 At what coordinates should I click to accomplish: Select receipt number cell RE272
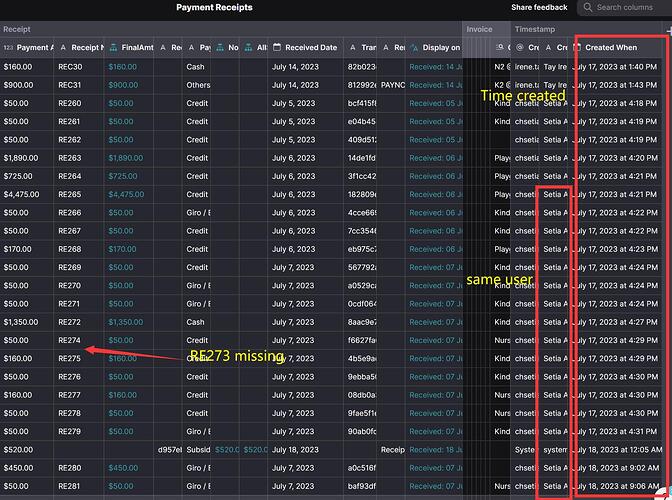point(78,322)
